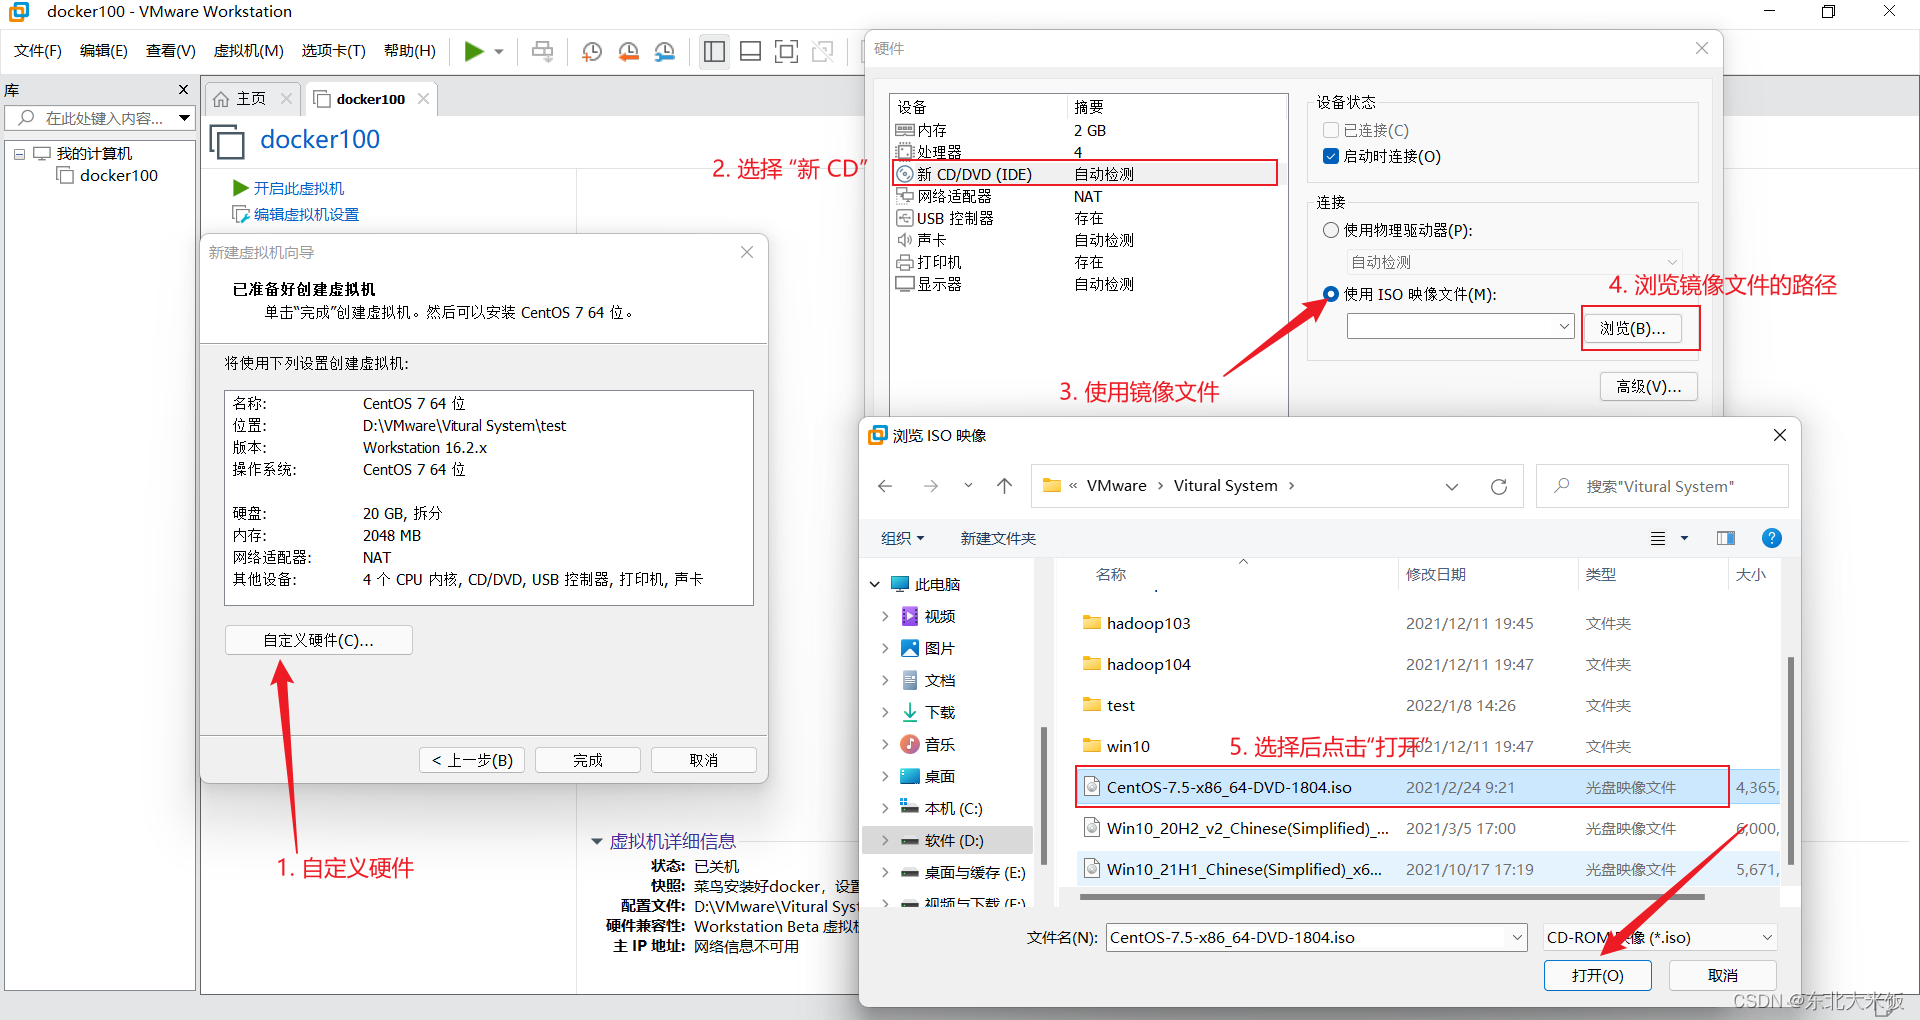The width and height of the screenshot is (1920, 1020).
Task: Open the file type filter dropdown
Action: pos(1660,937)
